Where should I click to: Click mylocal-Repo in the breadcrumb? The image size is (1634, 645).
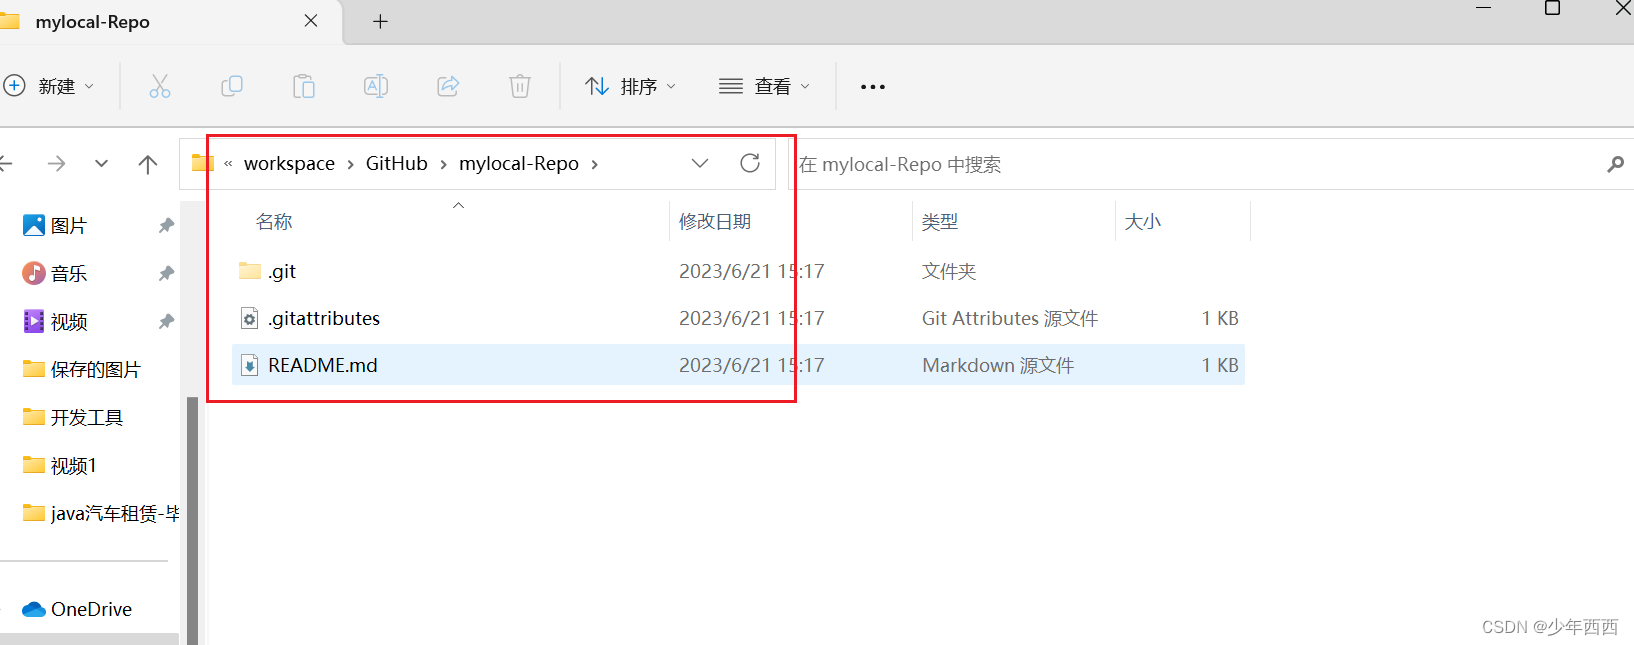519,164
